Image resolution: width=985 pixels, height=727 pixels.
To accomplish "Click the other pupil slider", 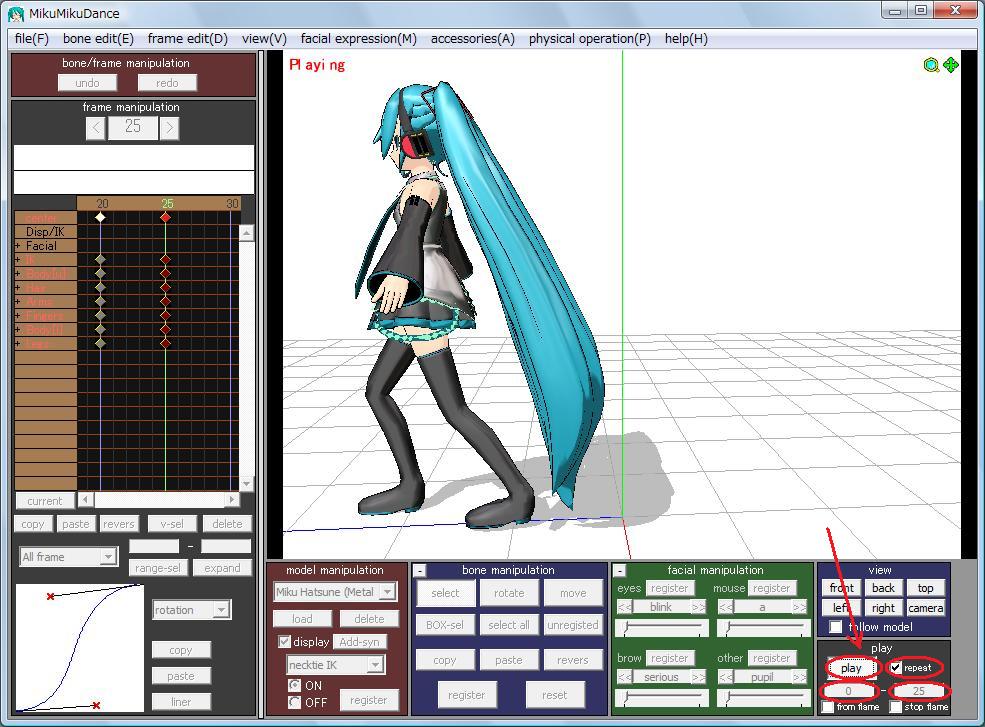I will pyautogui.click(x=763, y=697).
